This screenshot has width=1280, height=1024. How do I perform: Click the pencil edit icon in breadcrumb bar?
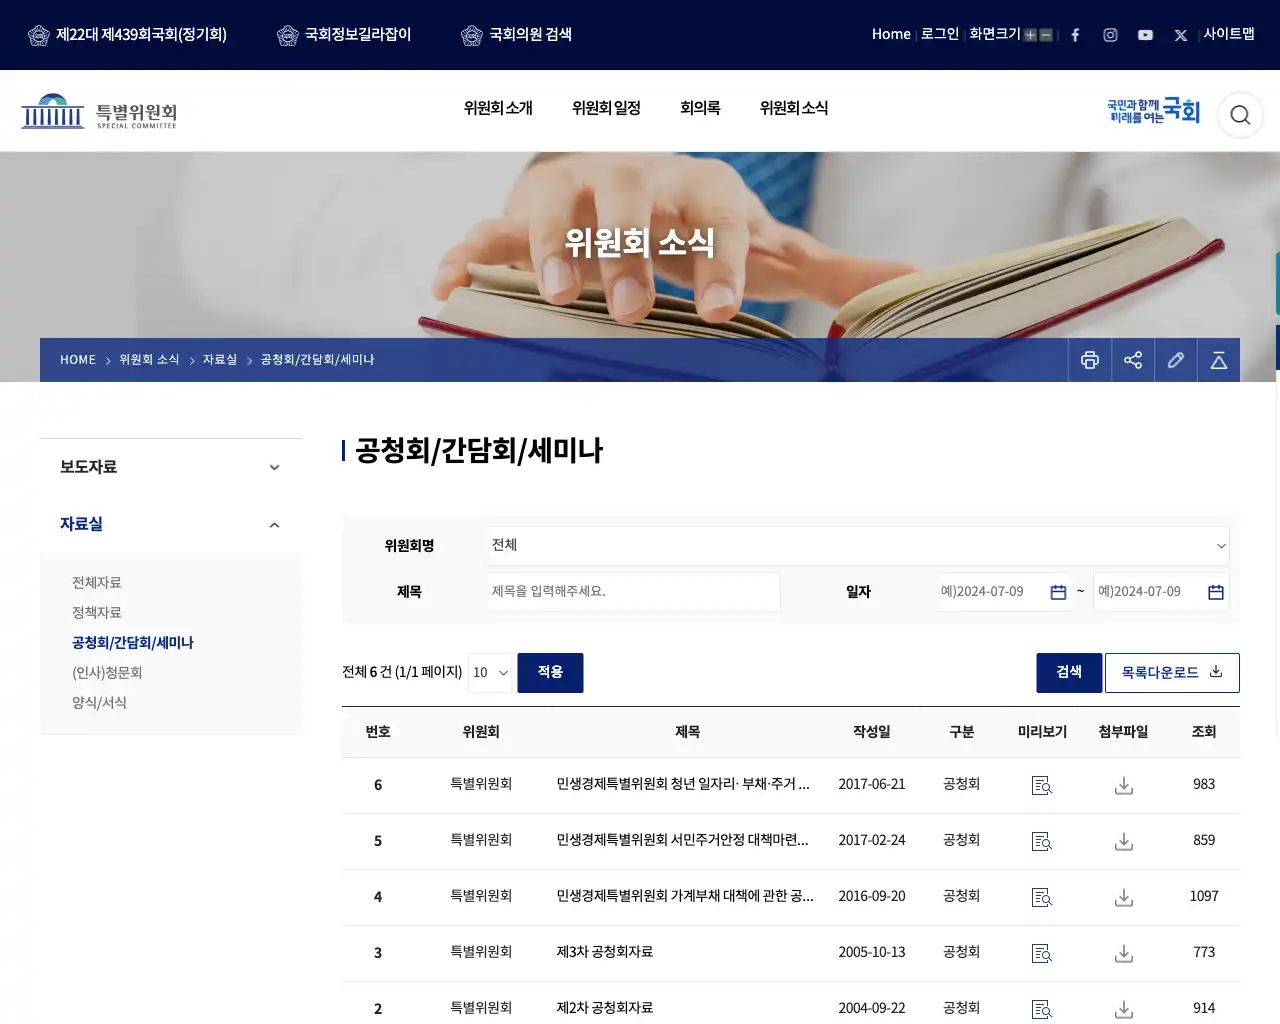point(1176,360)
